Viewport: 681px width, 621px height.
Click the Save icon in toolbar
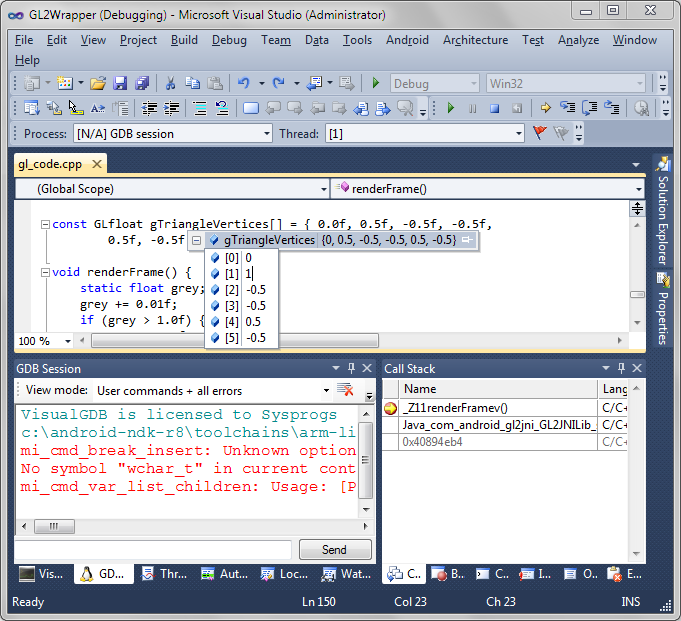(120, 84)
